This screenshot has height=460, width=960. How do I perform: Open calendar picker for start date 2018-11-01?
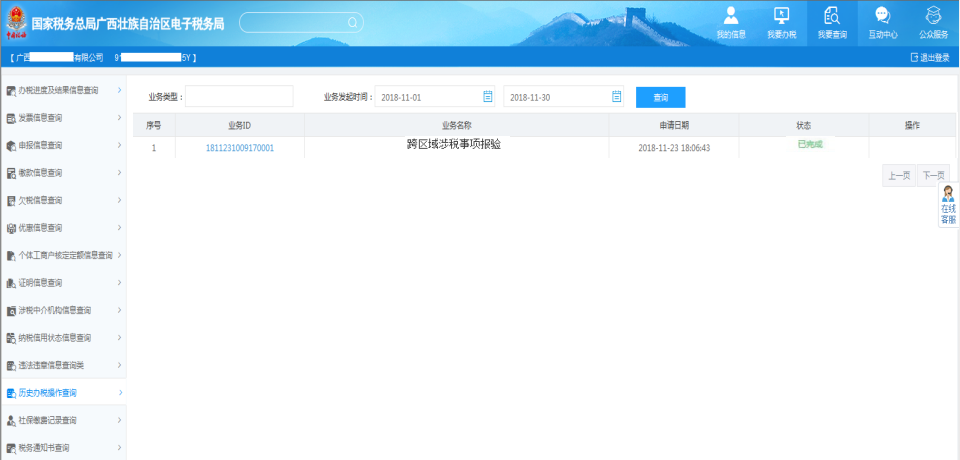pyautogui.click(x=488, y=96)
